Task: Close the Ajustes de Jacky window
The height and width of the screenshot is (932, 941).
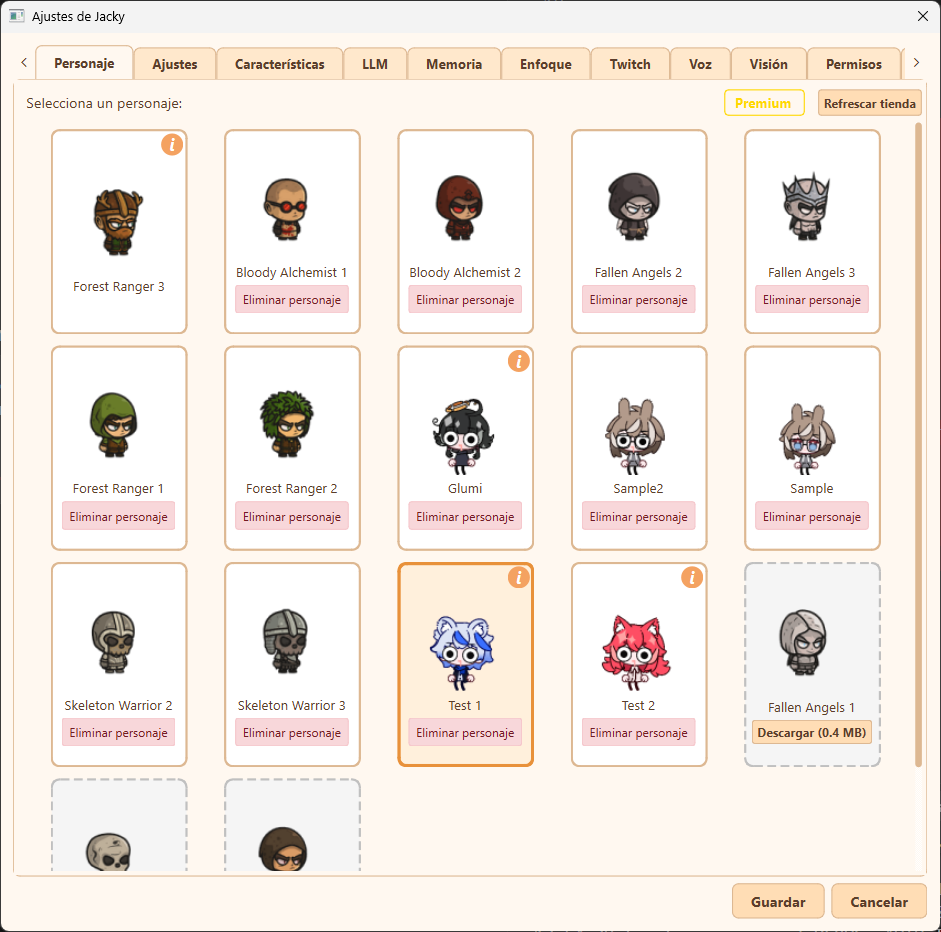Action: coord(923,16)
